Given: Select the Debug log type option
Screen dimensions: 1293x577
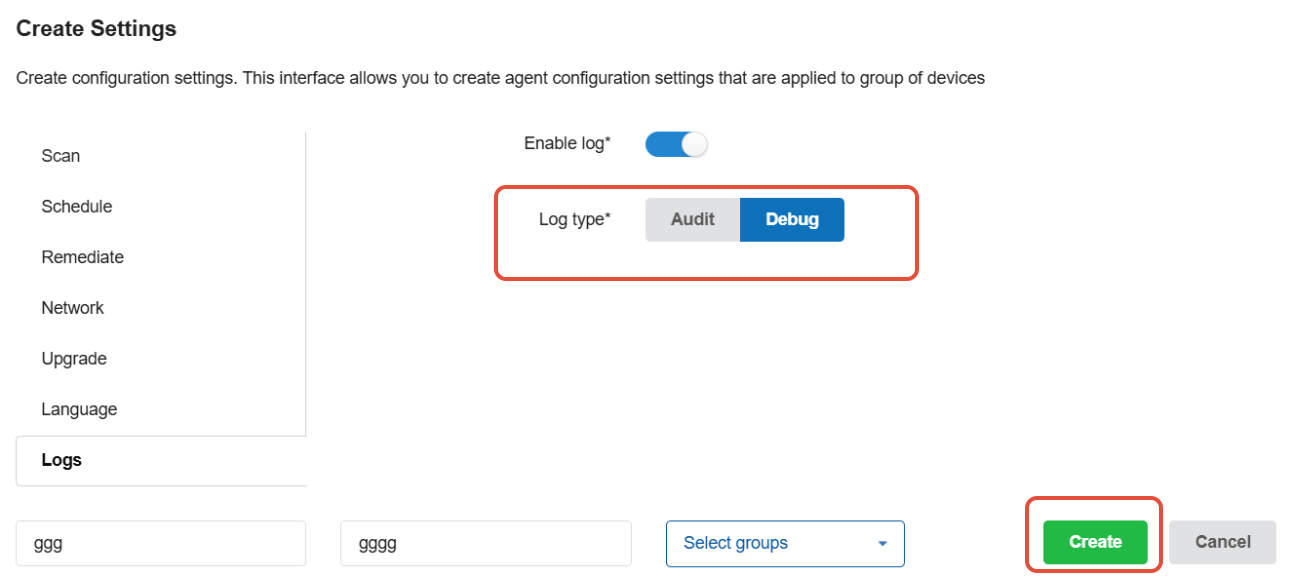Looking at the screenshot, I should pos(792,220).
